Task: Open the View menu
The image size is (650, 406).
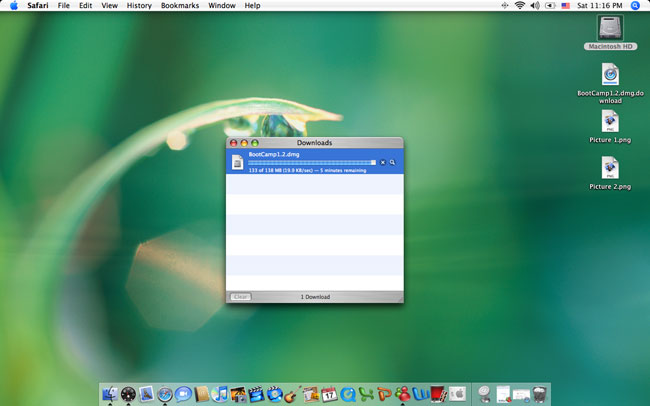Action: (x=109, y=5)
